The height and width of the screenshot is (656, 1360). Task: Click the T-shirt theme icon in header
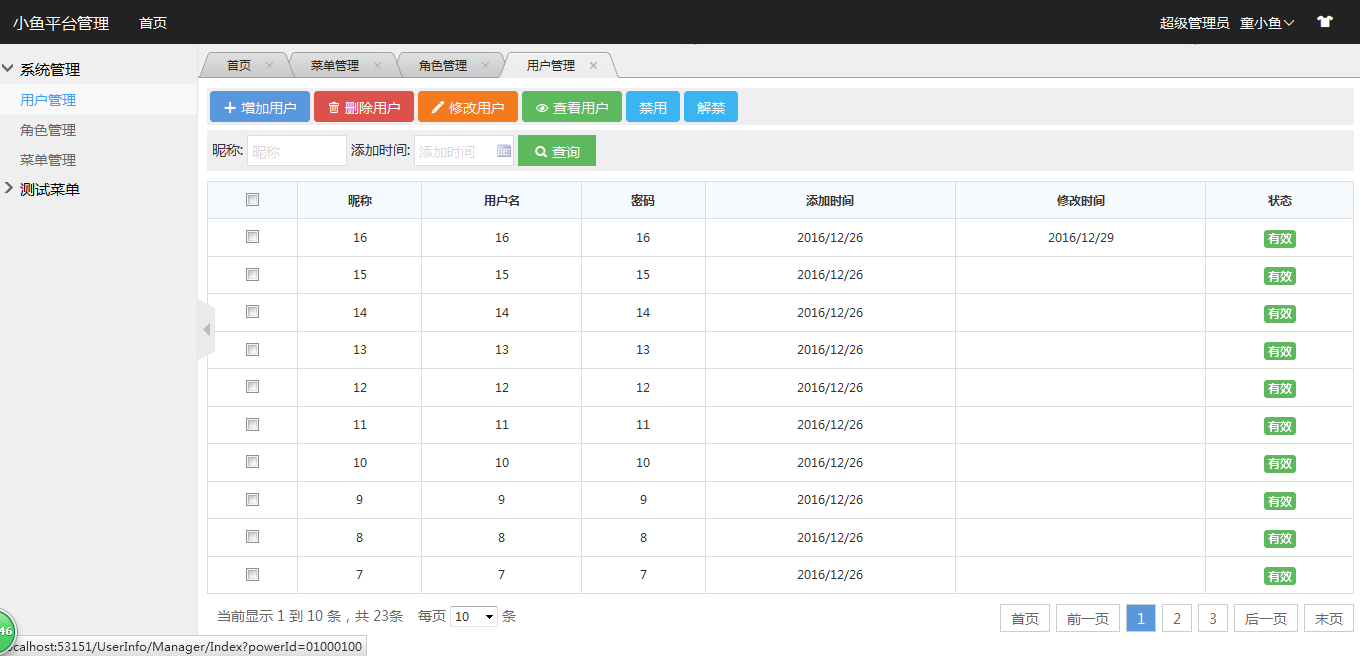(x=1325, y=22)
